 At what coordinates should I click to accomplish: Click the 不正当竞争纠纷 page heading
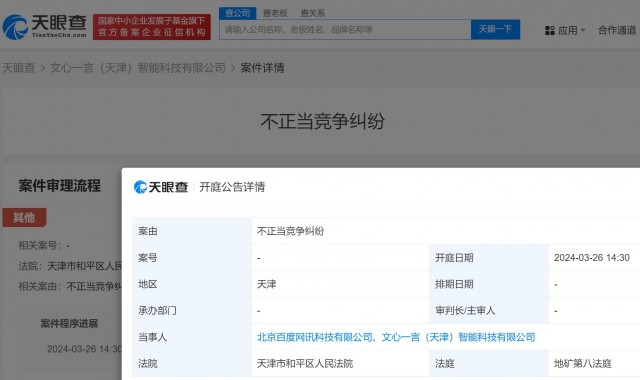(322, 121)
